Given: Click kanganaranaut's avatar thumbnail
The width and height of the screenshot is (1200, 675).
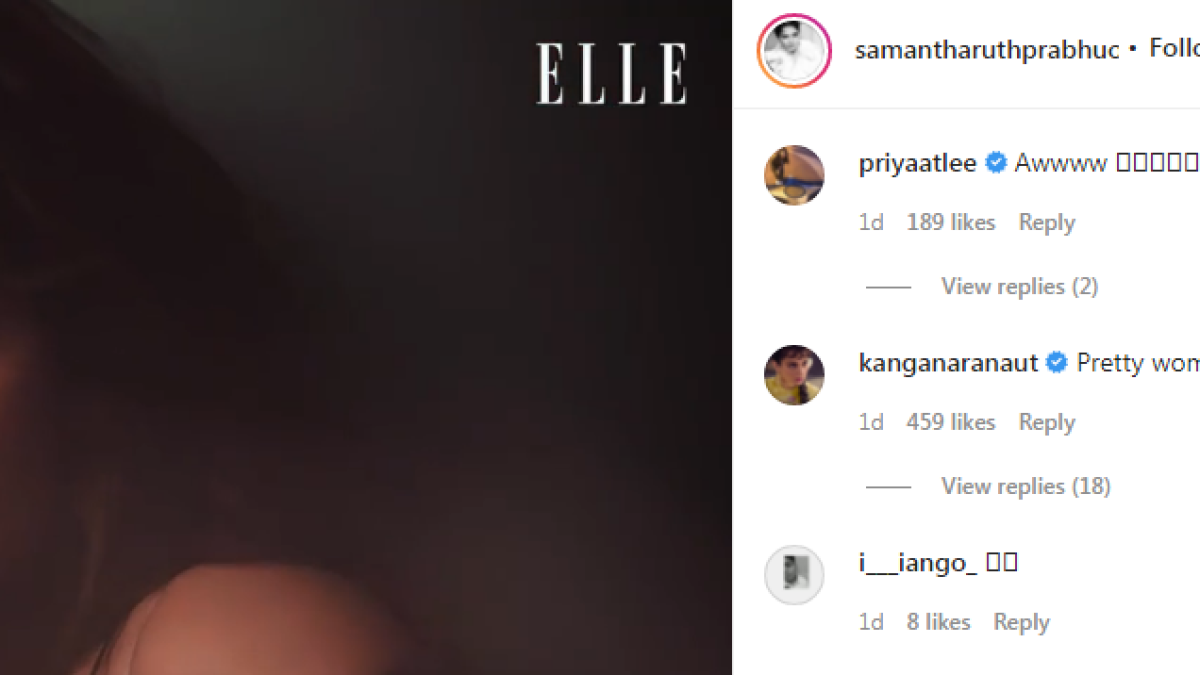Looking at the screenshot, I should click(794, 375).
